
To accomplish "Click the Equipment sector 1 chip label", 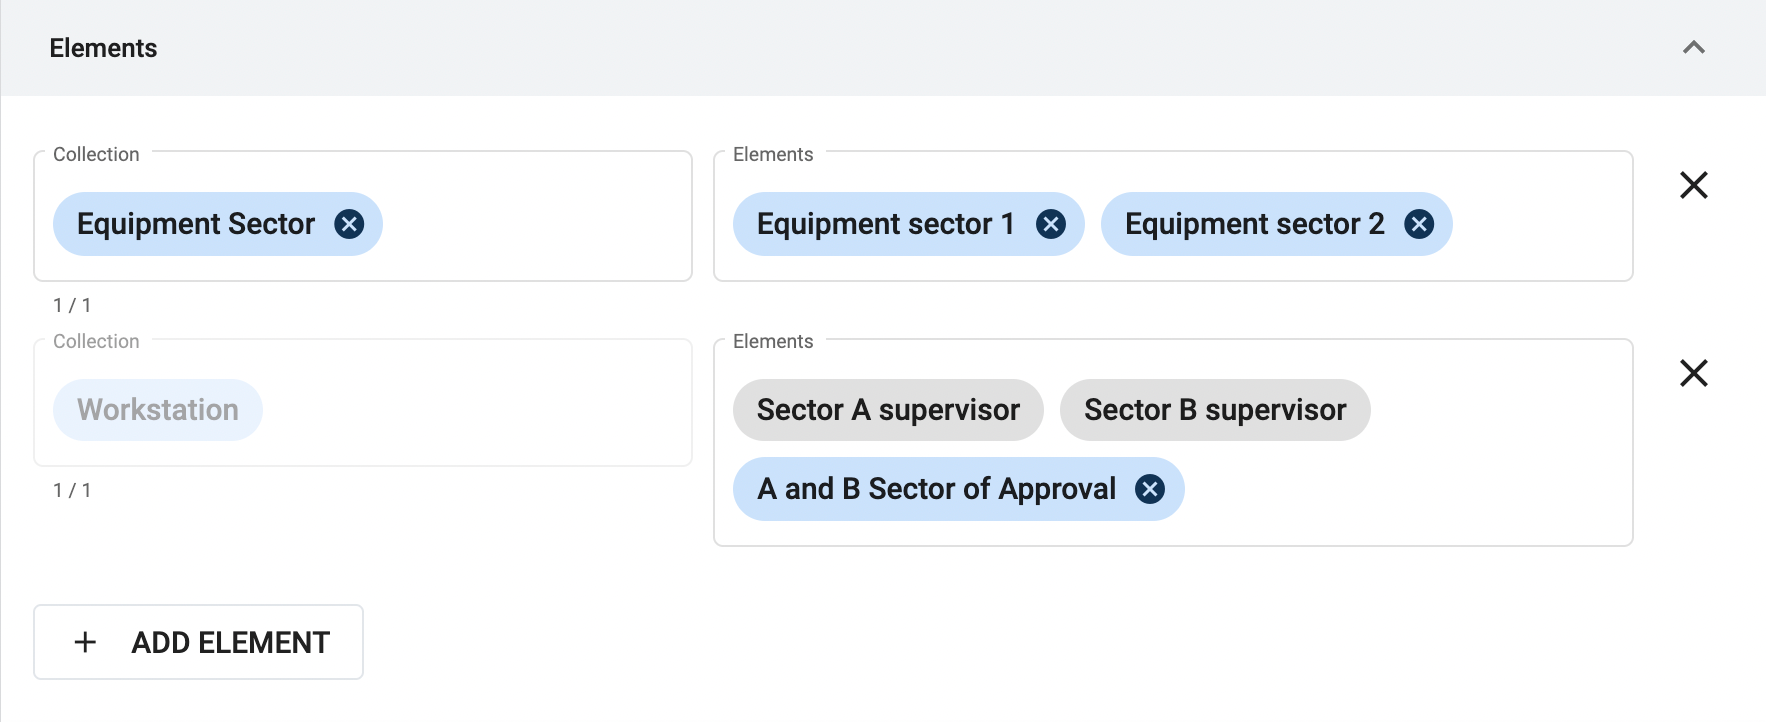I will 886,224.
